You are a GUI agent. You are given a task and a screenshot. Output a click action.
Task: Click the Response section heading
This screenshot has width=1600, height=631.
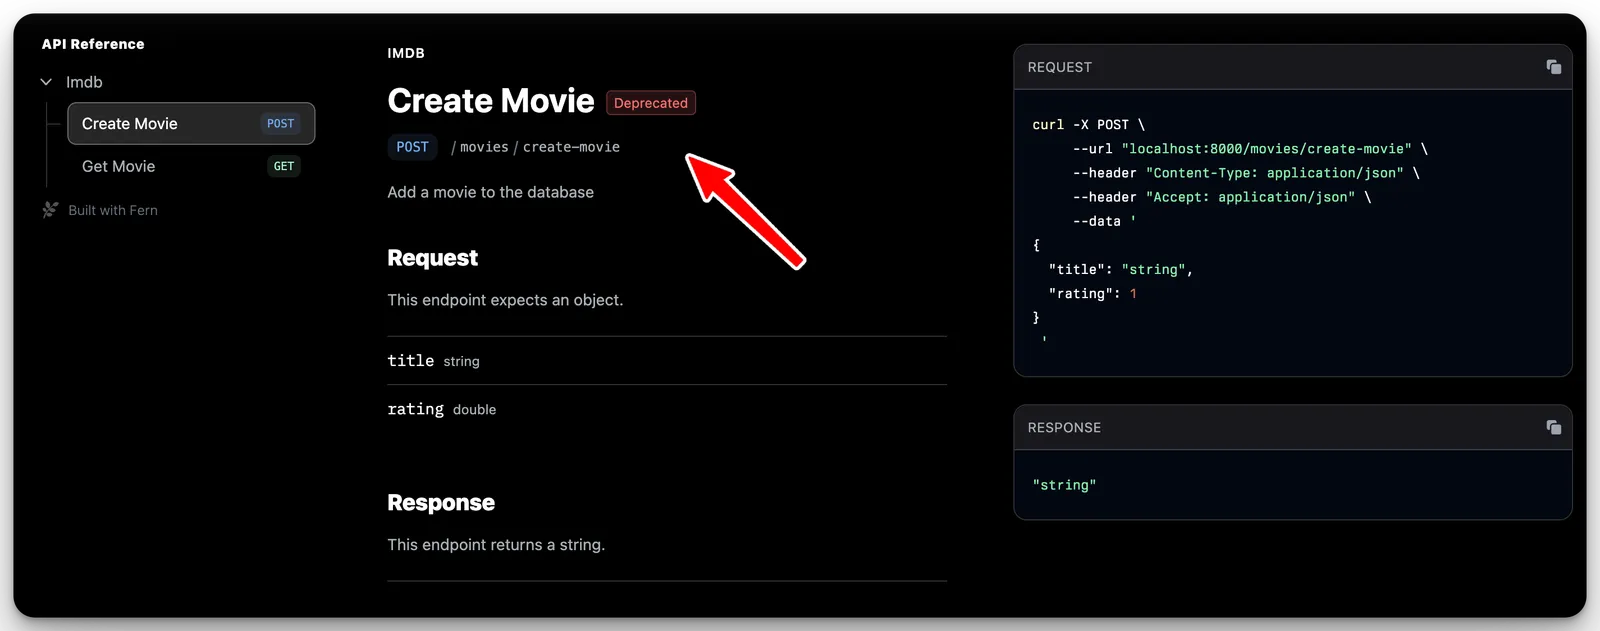coord(441,503)
